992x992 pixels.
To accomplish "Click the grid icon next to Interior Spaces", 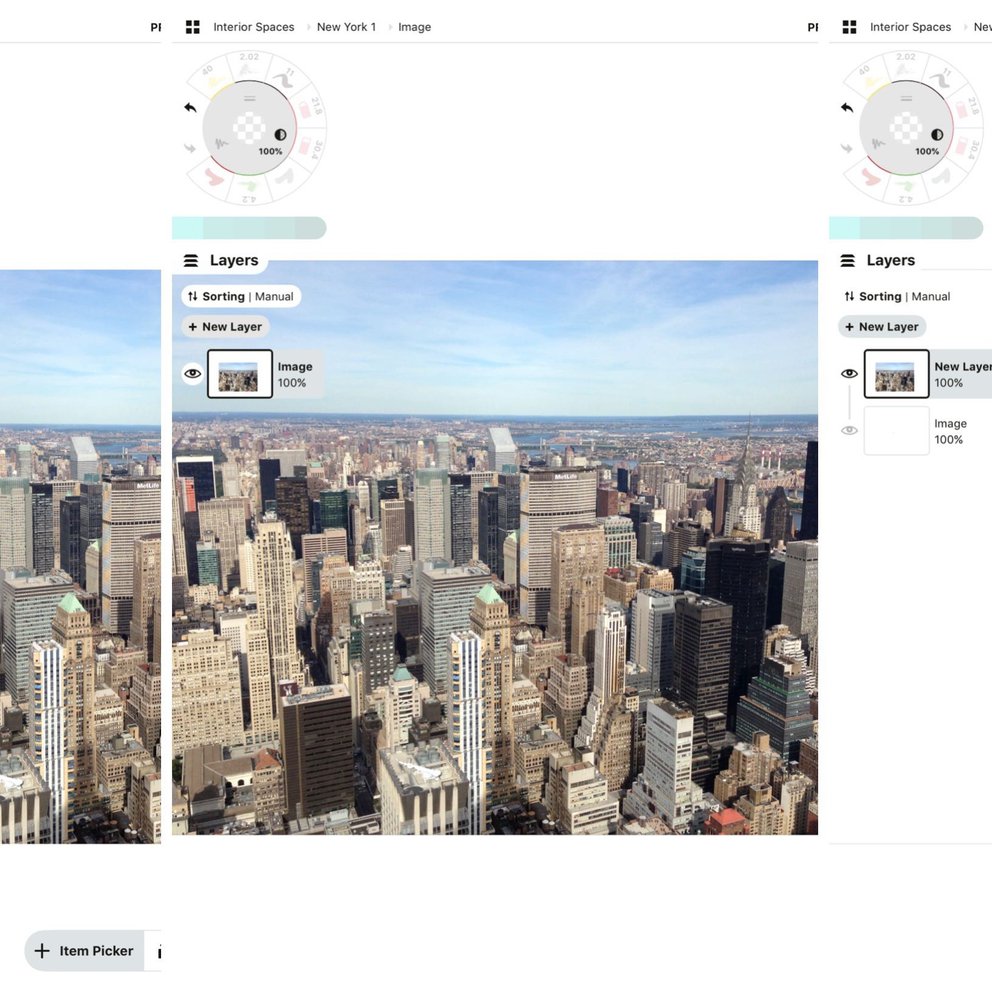I will [x=192, y=27].
